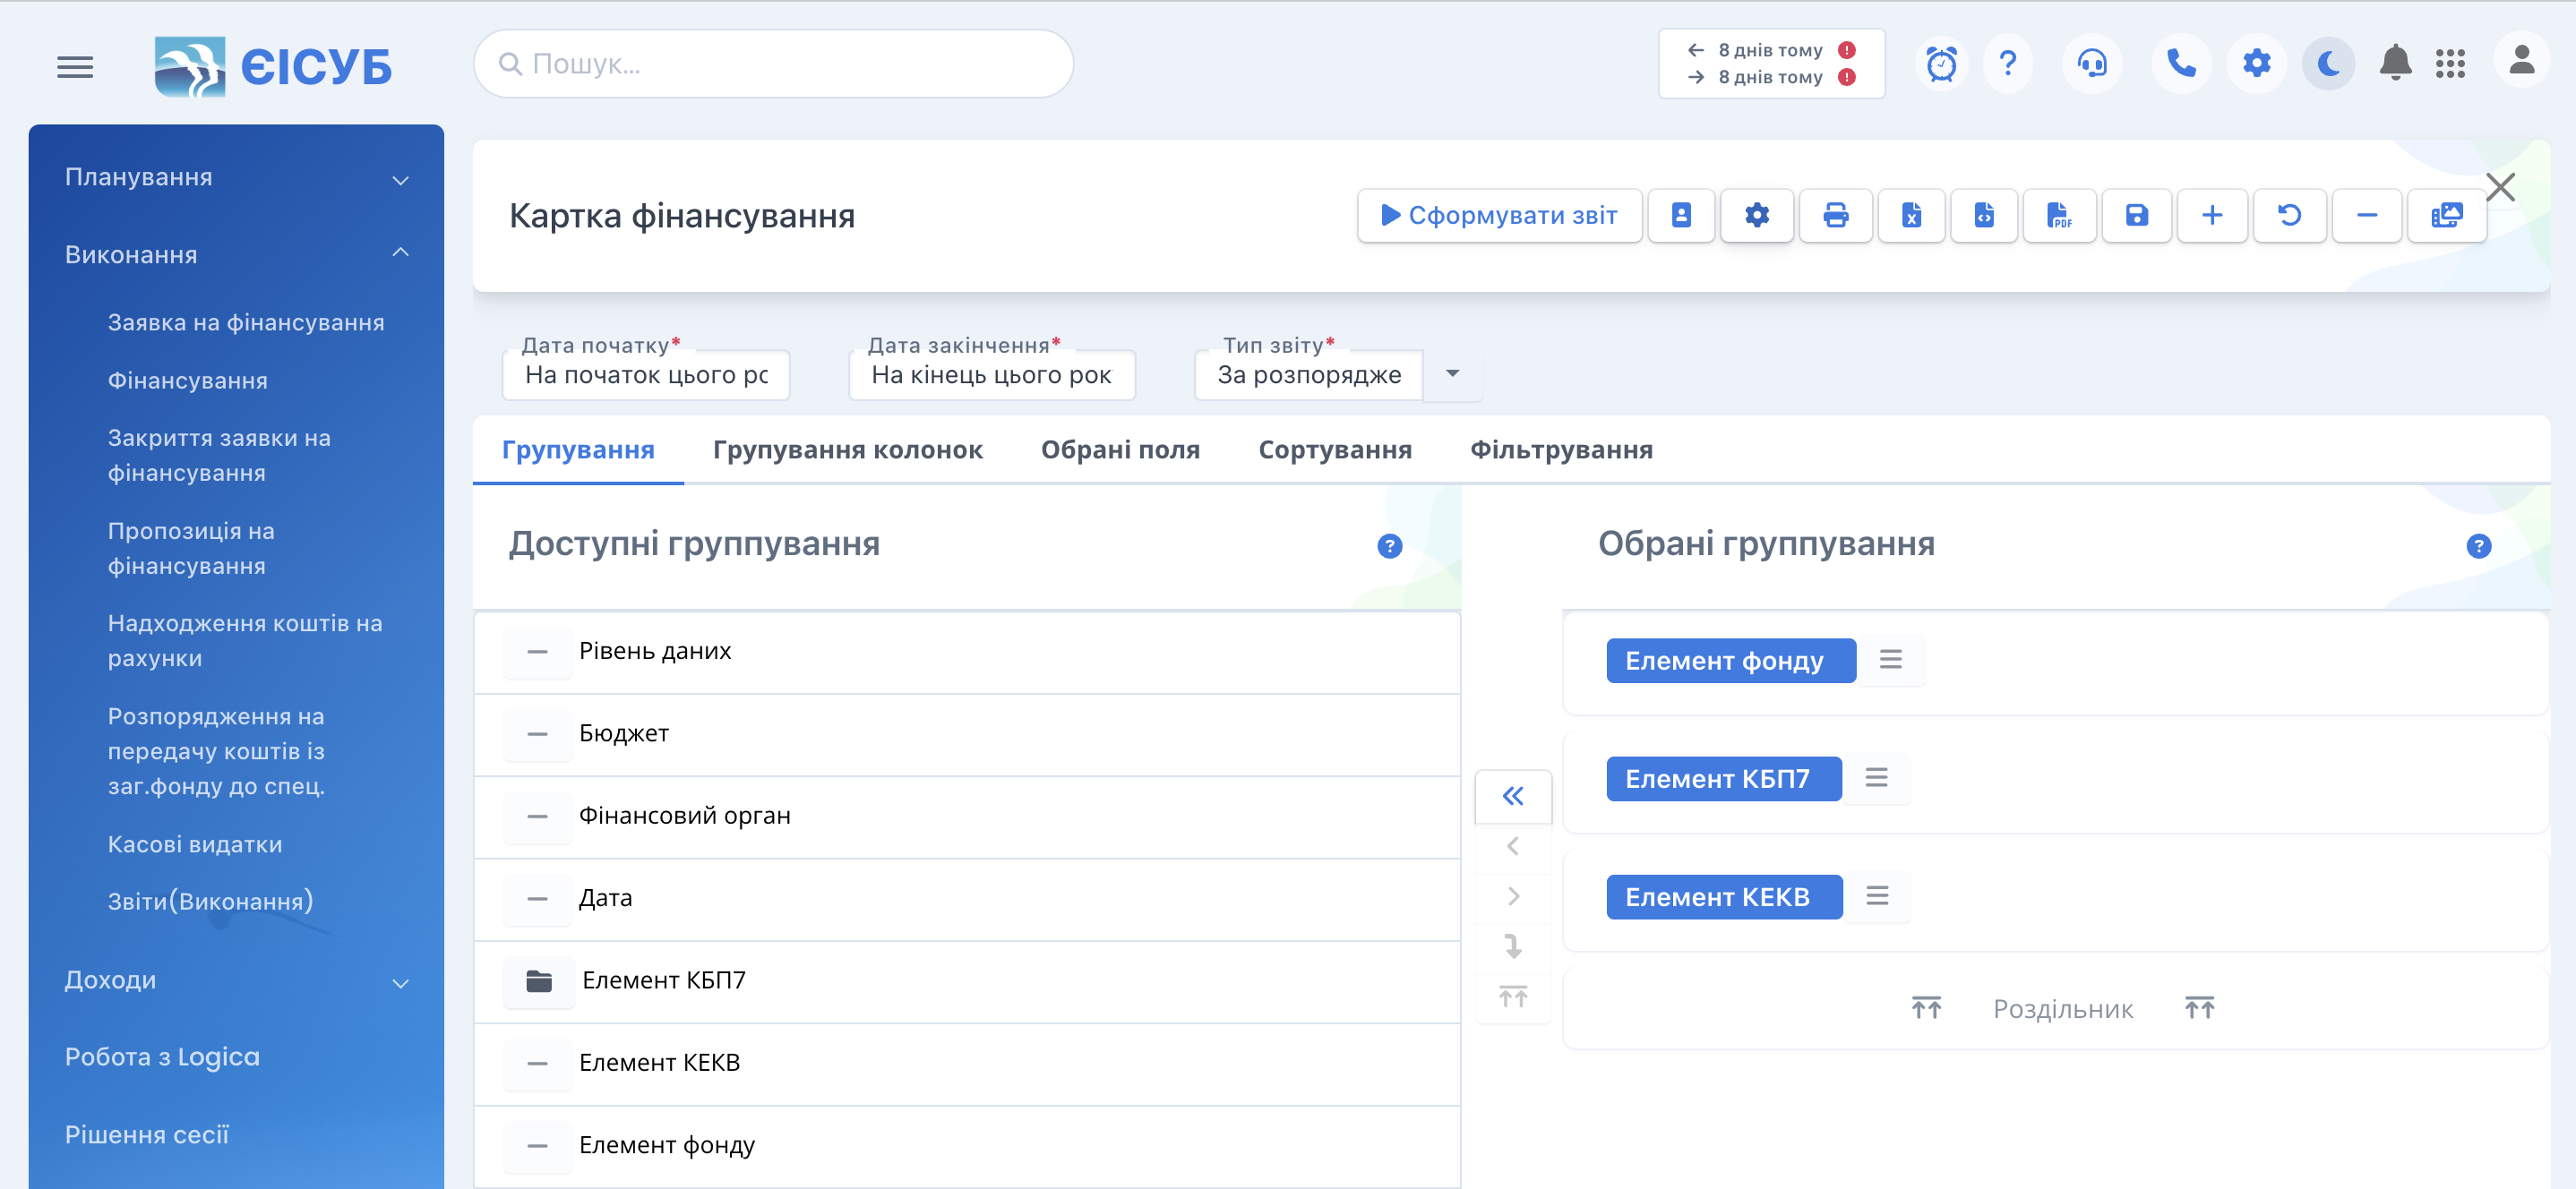
Task: Open the headset support icon
Action: [x=2092, y=64]
